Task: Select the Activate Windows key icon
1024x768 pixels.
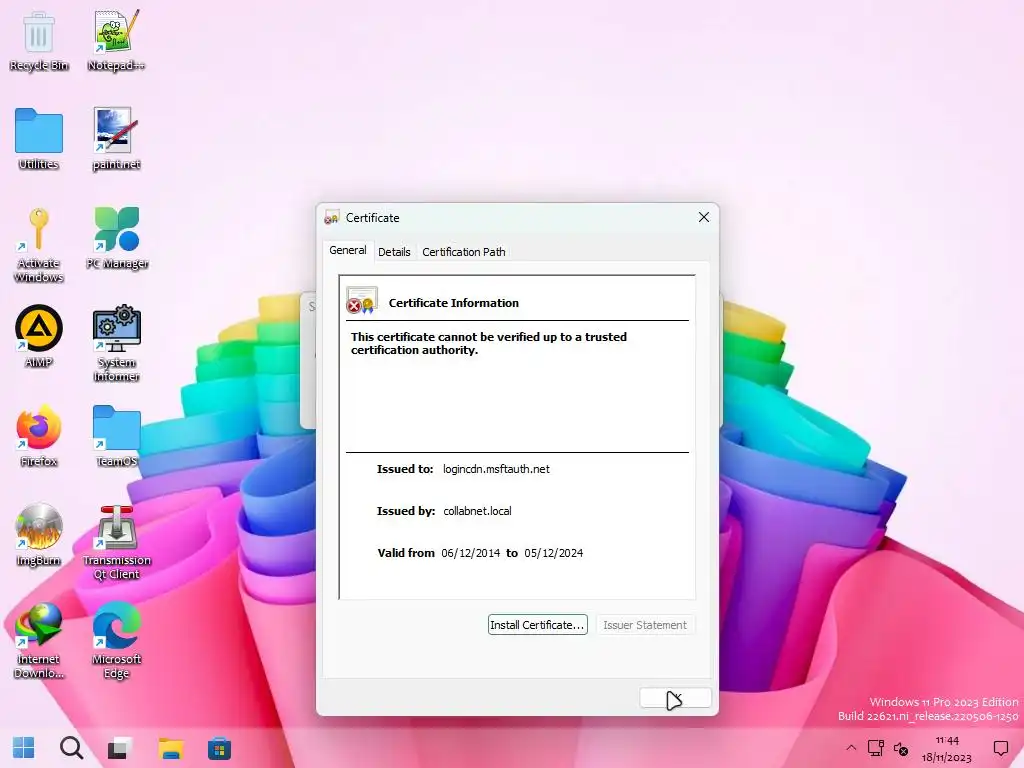Action: coord(39,245)
